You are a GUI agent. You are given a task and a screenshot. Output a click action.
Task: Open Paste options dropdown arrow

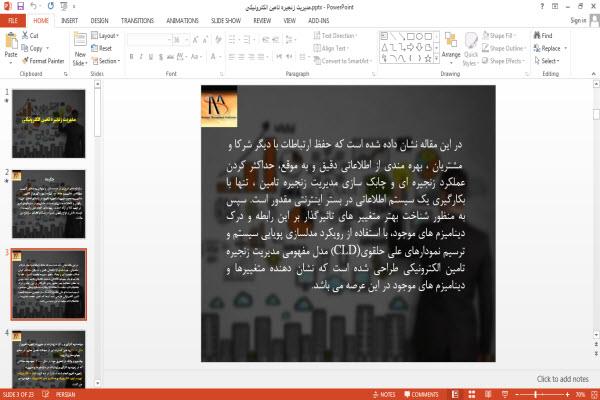(11, 63)
